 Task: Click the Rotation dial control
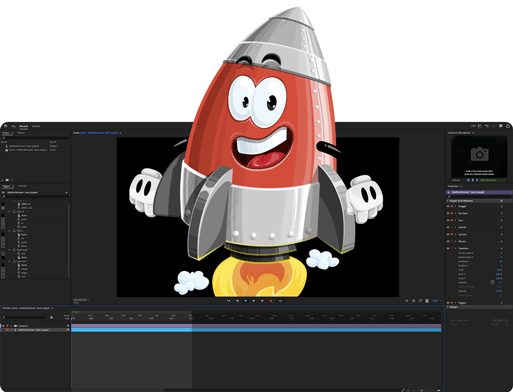tap(492, 282)
